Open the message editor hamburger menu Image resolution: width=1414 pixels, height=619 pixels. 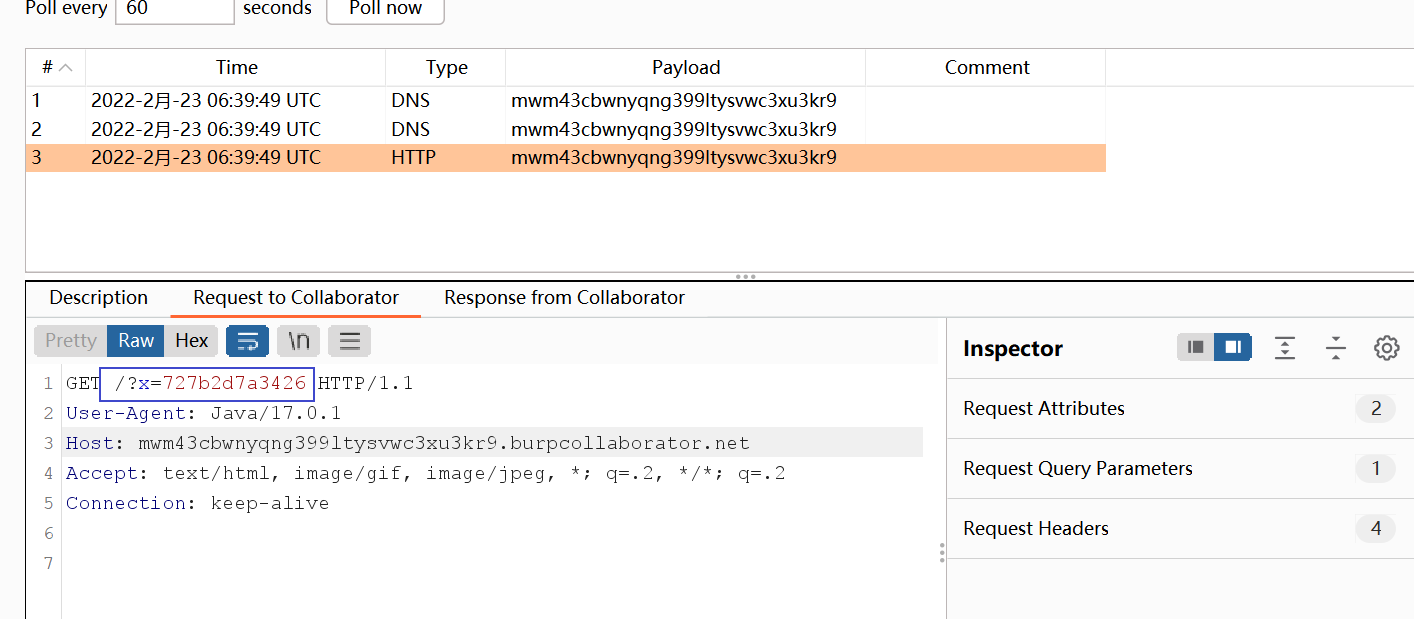pos(349,341)
